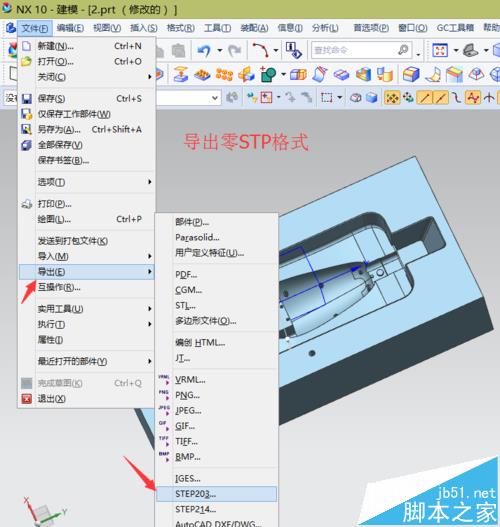The width and height of the screenshot is (500, 527).
Task: Click the Save All icon
Action: point(27,145)
